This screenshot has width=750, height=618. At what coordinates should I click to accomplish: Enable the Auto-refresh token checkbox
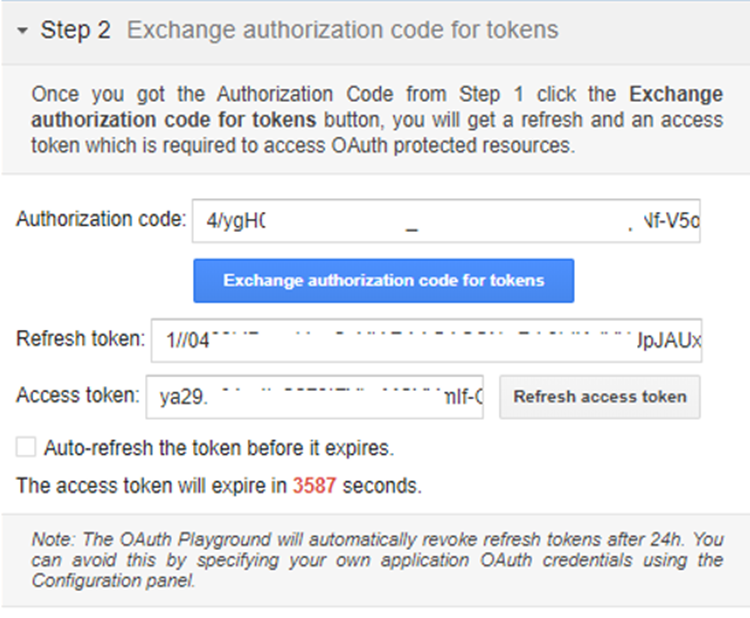[27, 447]
